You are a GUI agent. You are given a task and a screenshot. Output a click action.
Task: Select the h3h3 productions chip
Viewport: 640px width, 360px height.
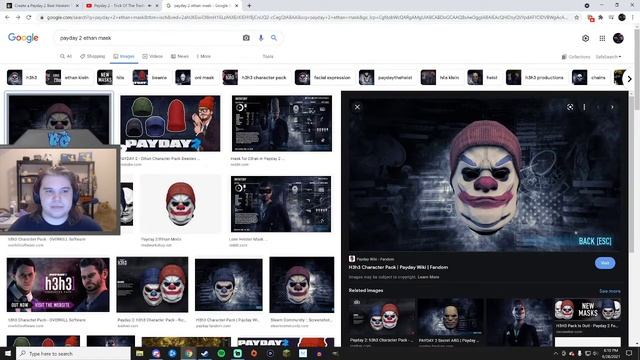click(535, 78)
